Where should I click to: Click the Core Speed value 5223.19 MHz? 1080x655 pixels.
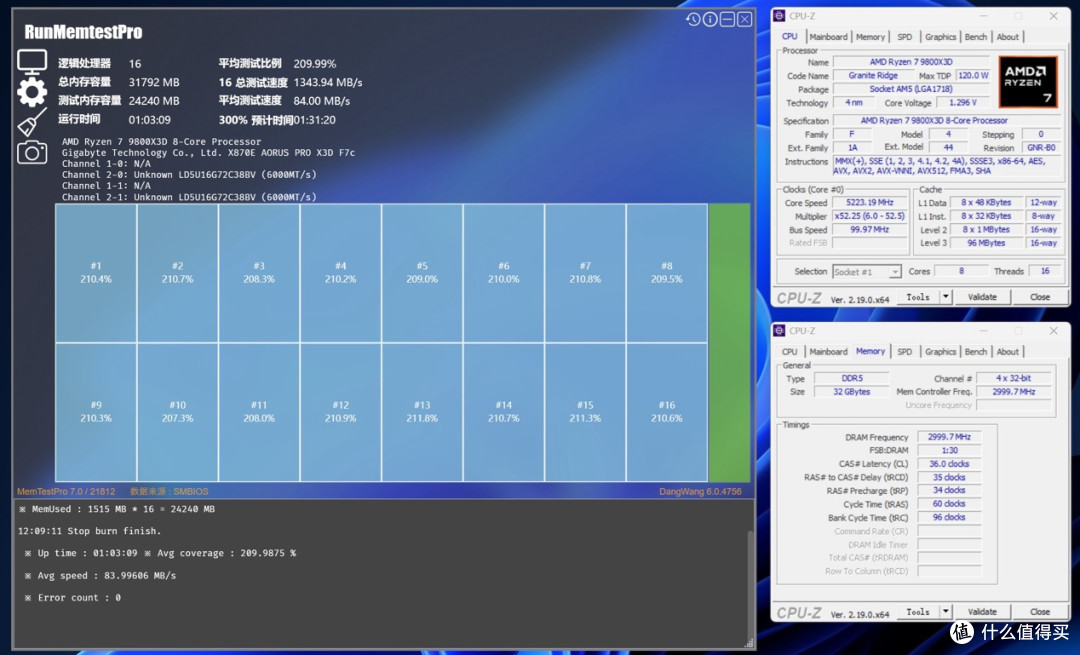(x=870, y=202)
